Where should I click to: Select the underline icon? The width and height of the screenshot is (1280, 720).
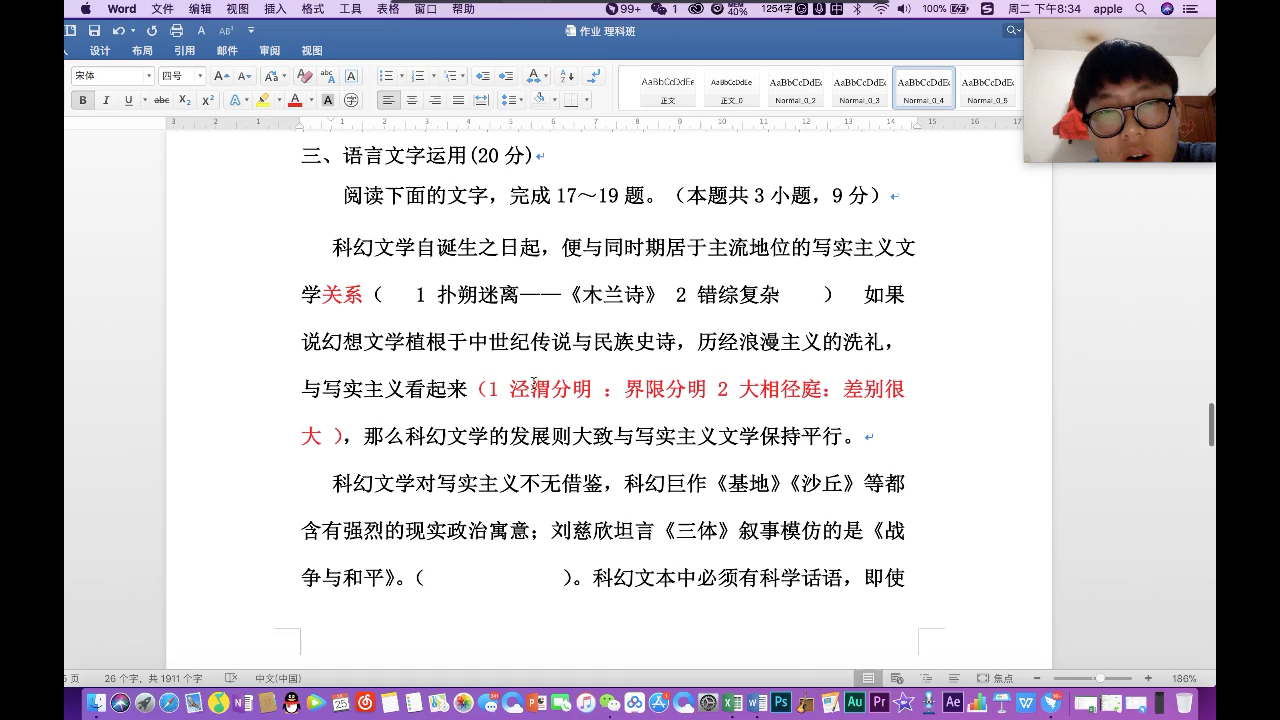(x=128, y=100)
